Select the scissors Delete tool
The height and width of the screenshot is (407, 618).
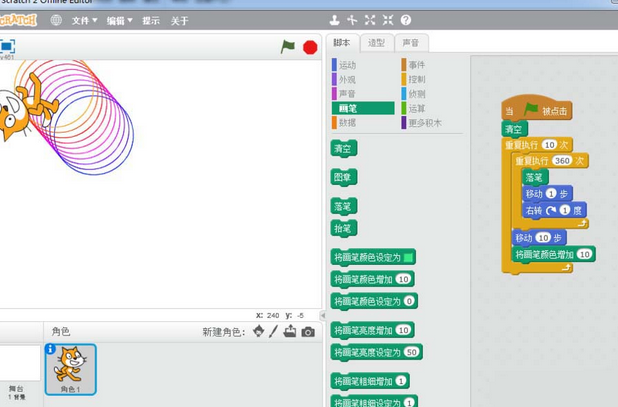click(x=352, y=20)
